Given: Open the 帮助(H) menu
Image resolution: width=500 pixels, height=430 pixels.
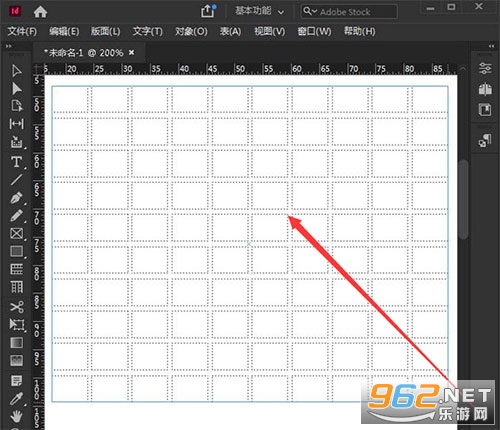Looking at the screenshot, I should click(x=360, y=31).
